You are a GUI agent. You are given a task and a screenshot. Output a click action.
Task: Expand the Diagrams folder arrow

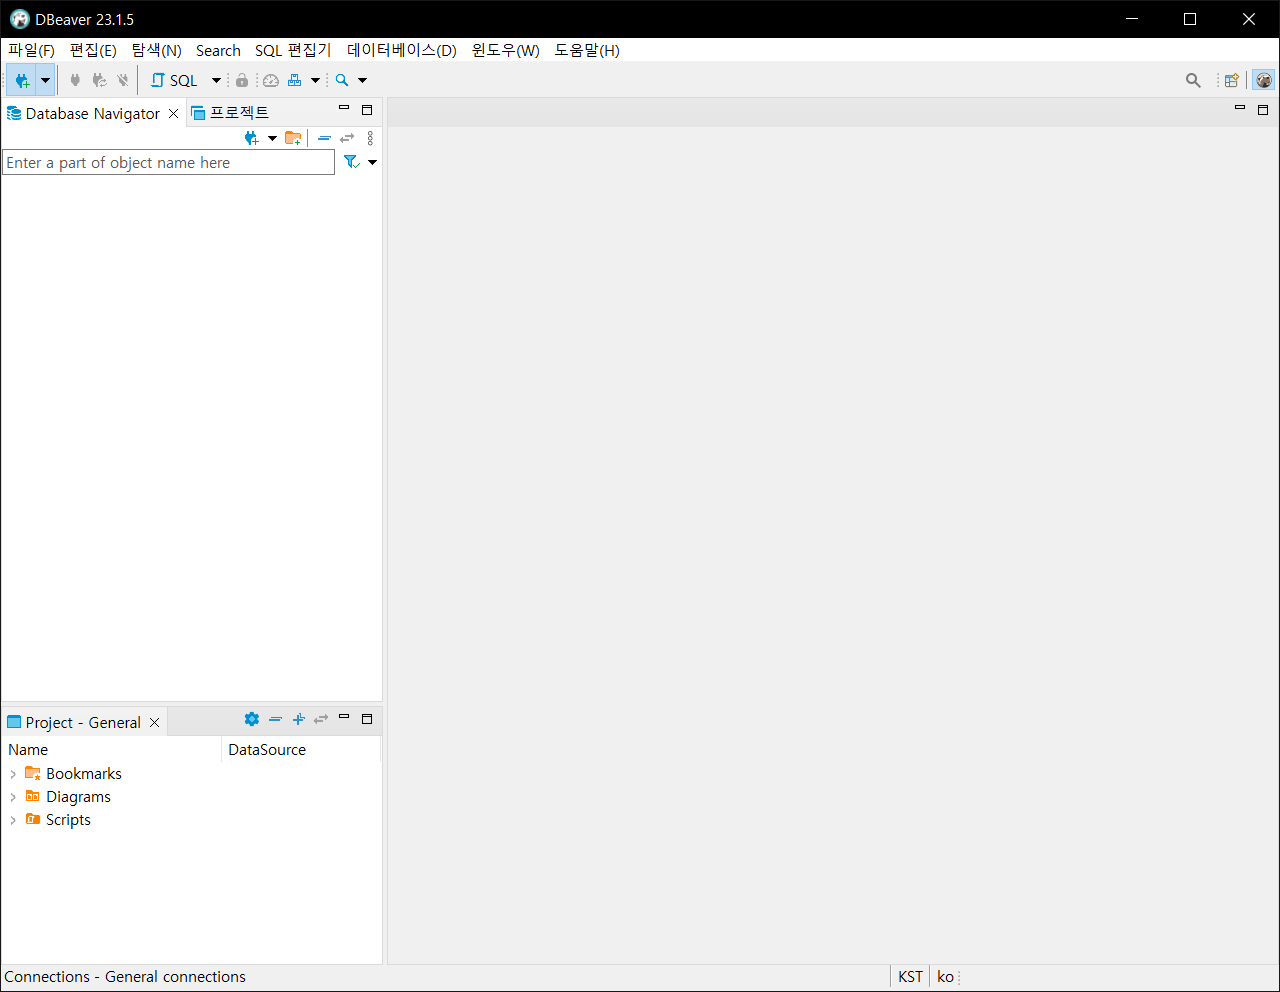(13, 797)
